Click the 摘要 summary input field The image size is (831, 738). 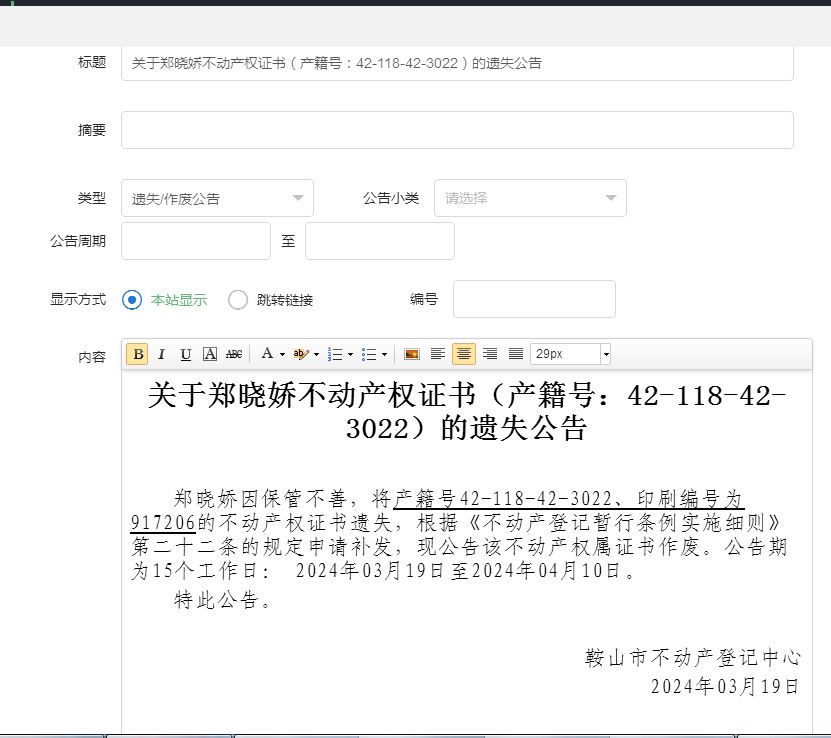tap(457, 130)
